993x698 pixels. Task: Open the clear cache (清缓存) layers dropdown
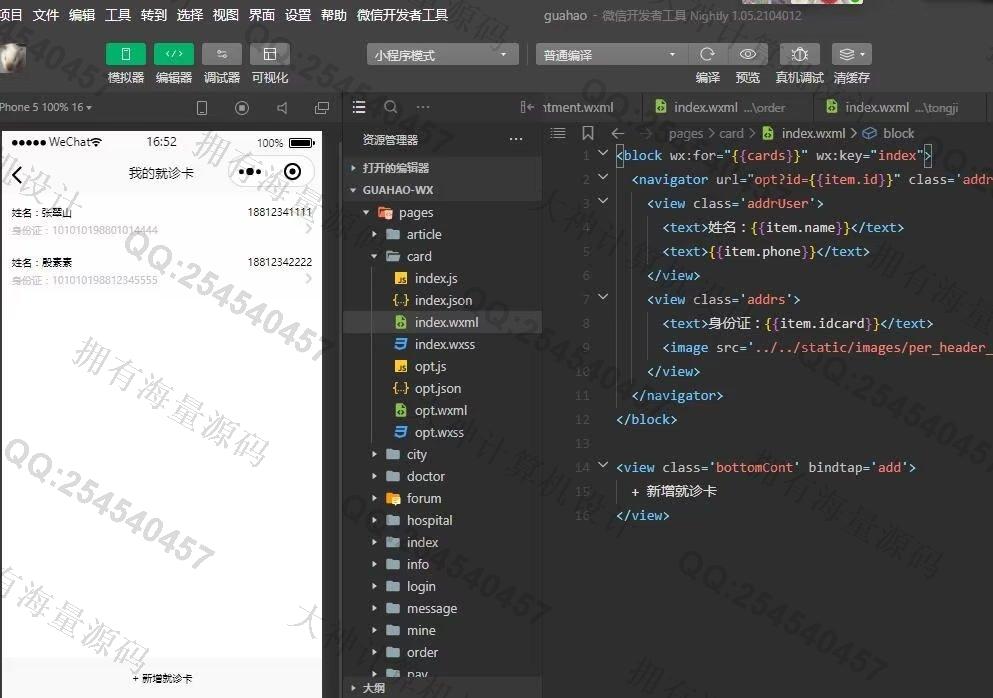(852, 54)
